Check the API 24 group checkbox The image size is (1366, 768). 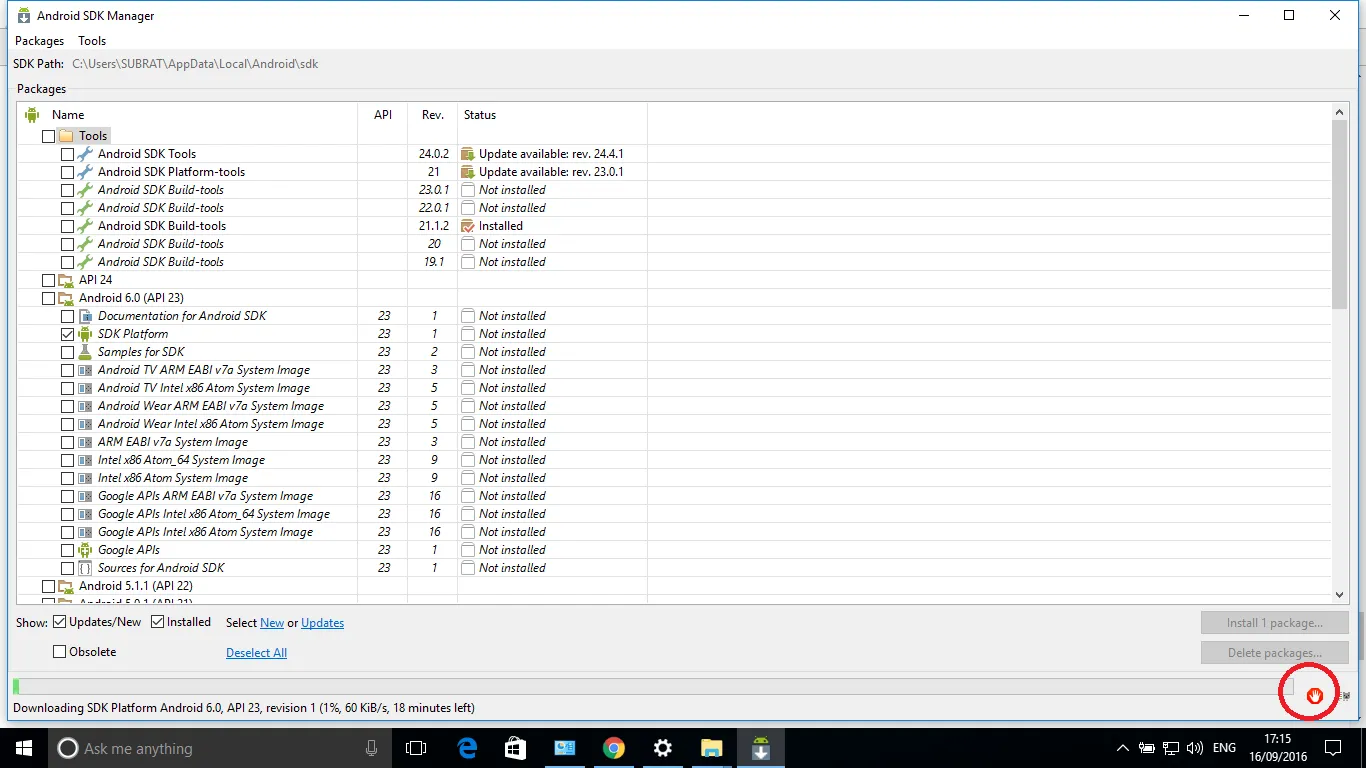48,280
